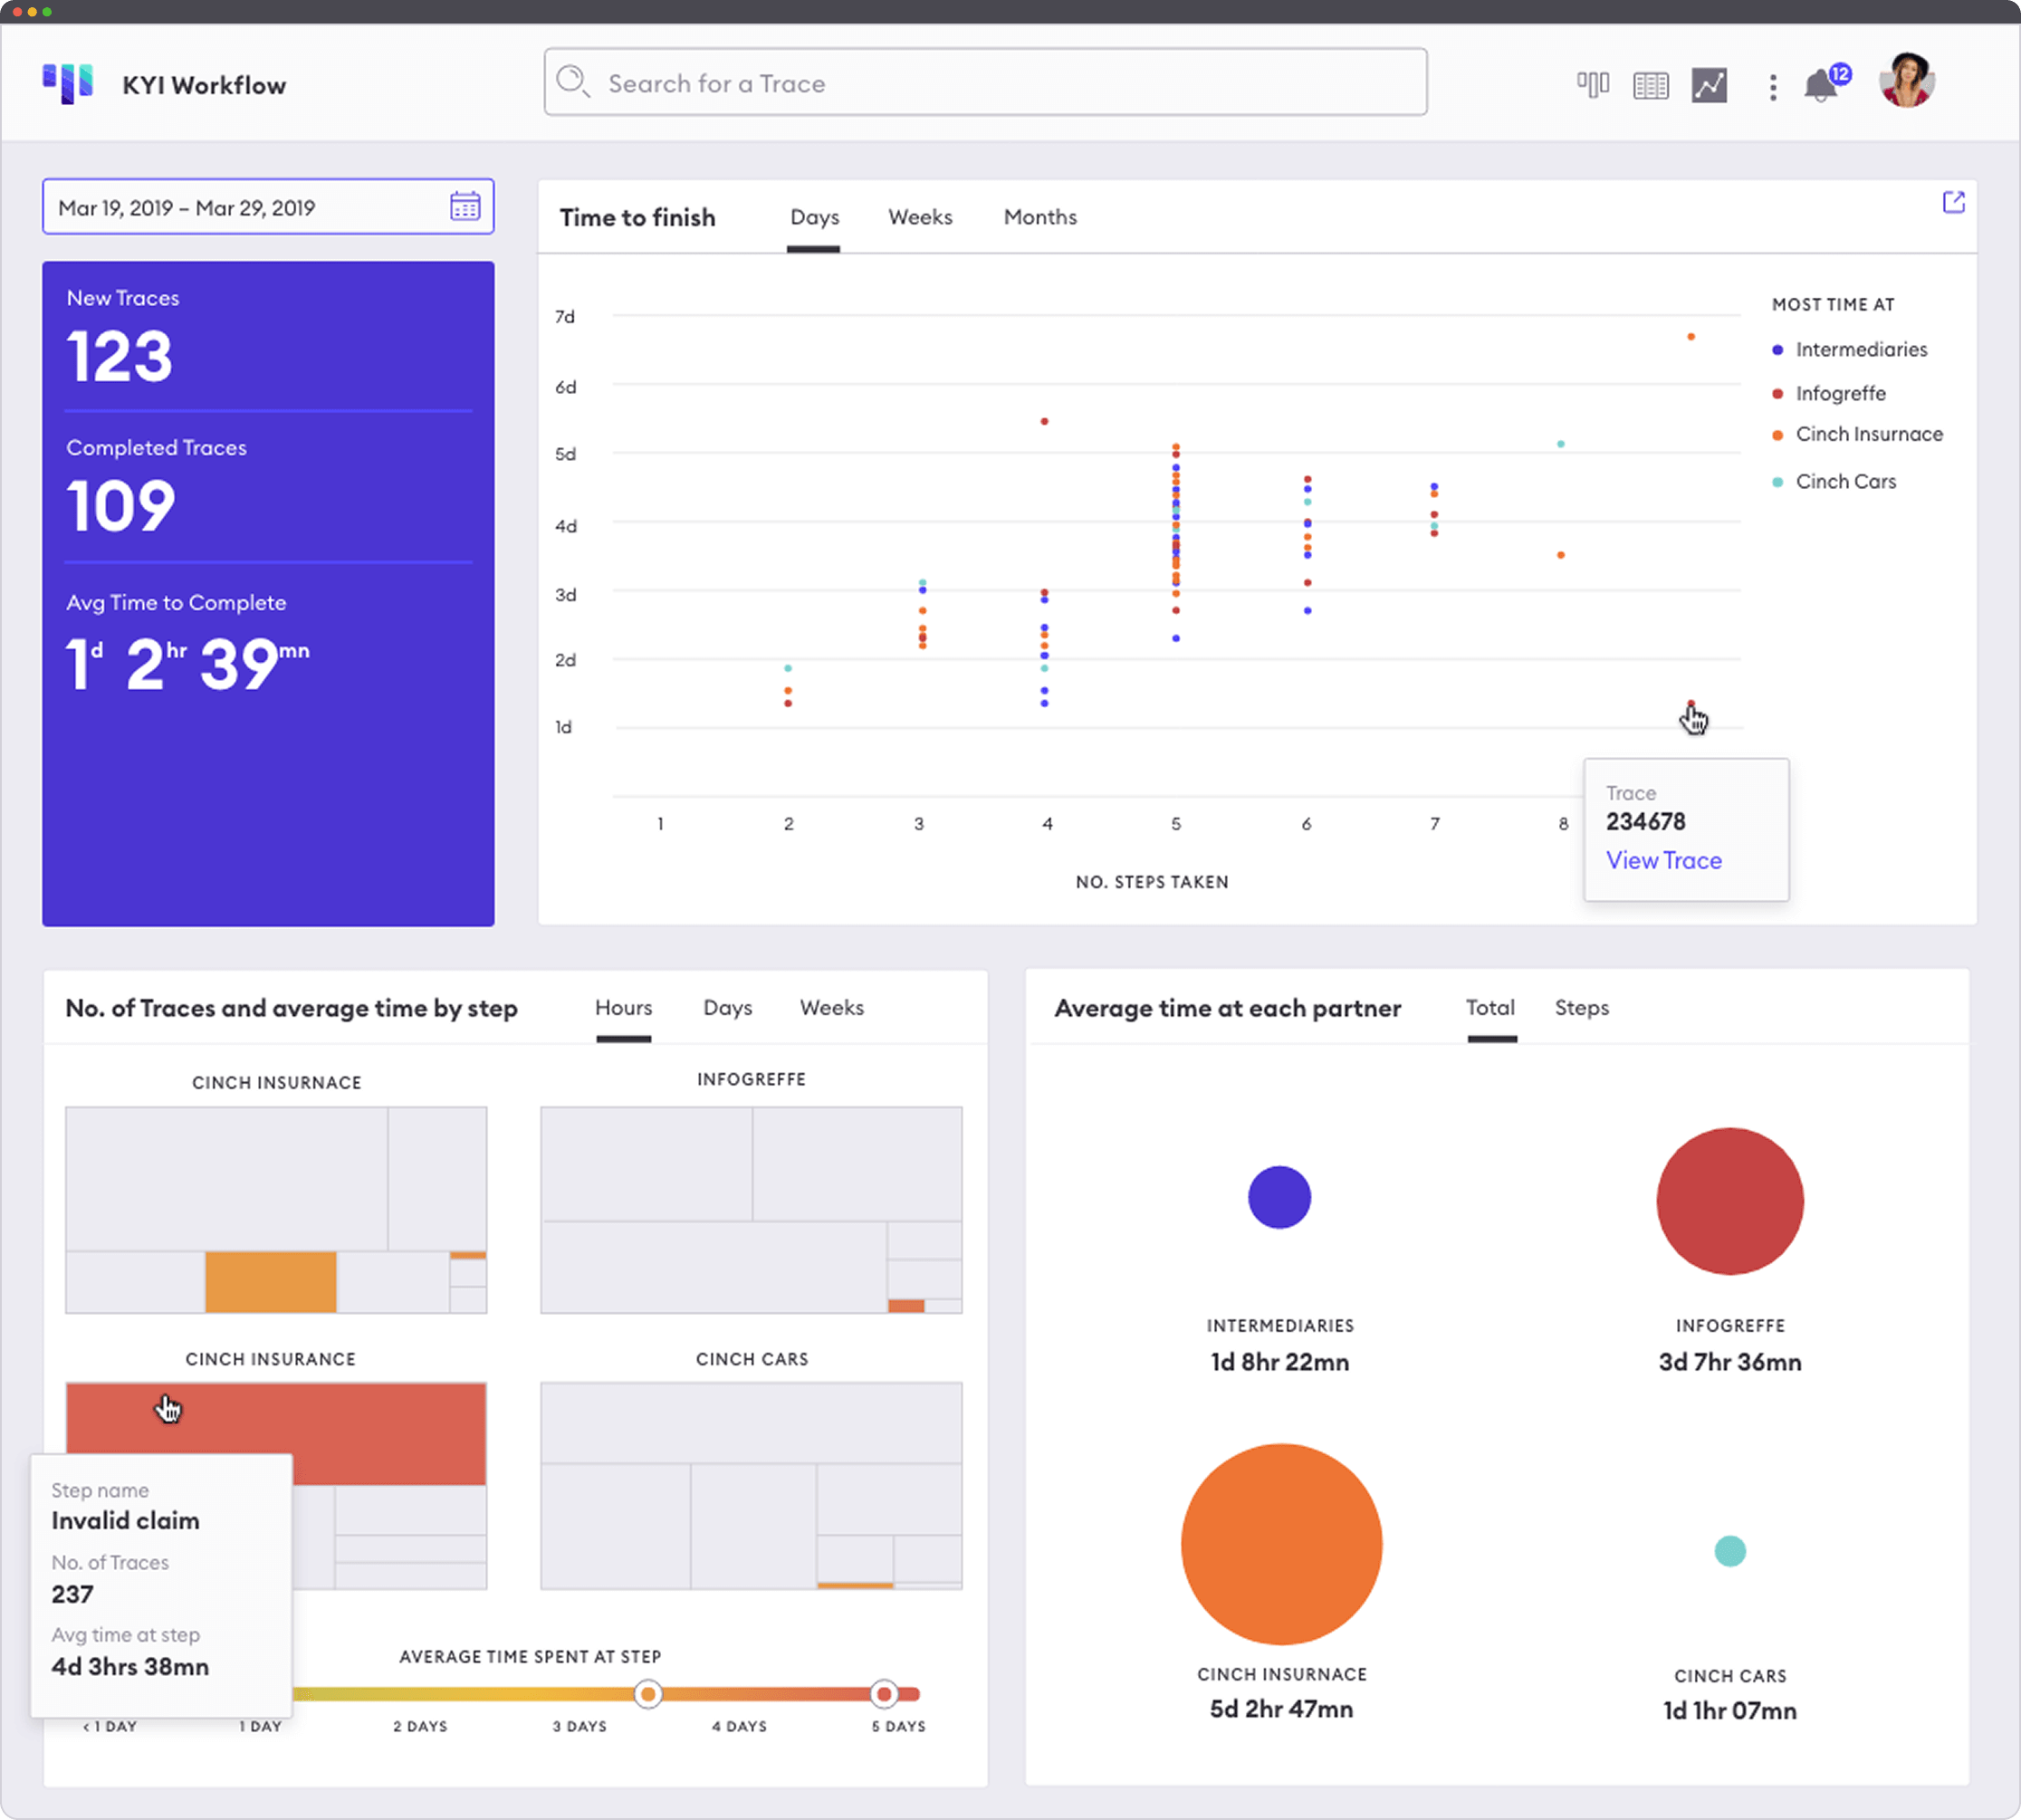Switch Time to finish to Weeks tab
Viewport: 2021px width, 1820px height.
(920, 217)
